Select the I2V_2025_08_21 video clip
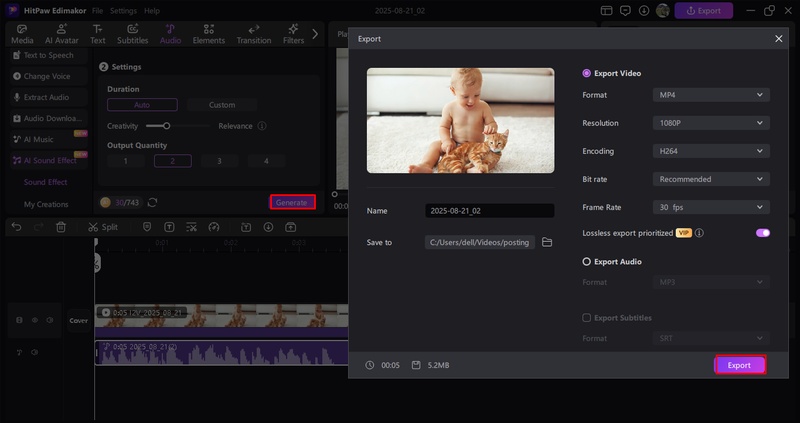Screen dimensions: 800x423 pos(221,321)
